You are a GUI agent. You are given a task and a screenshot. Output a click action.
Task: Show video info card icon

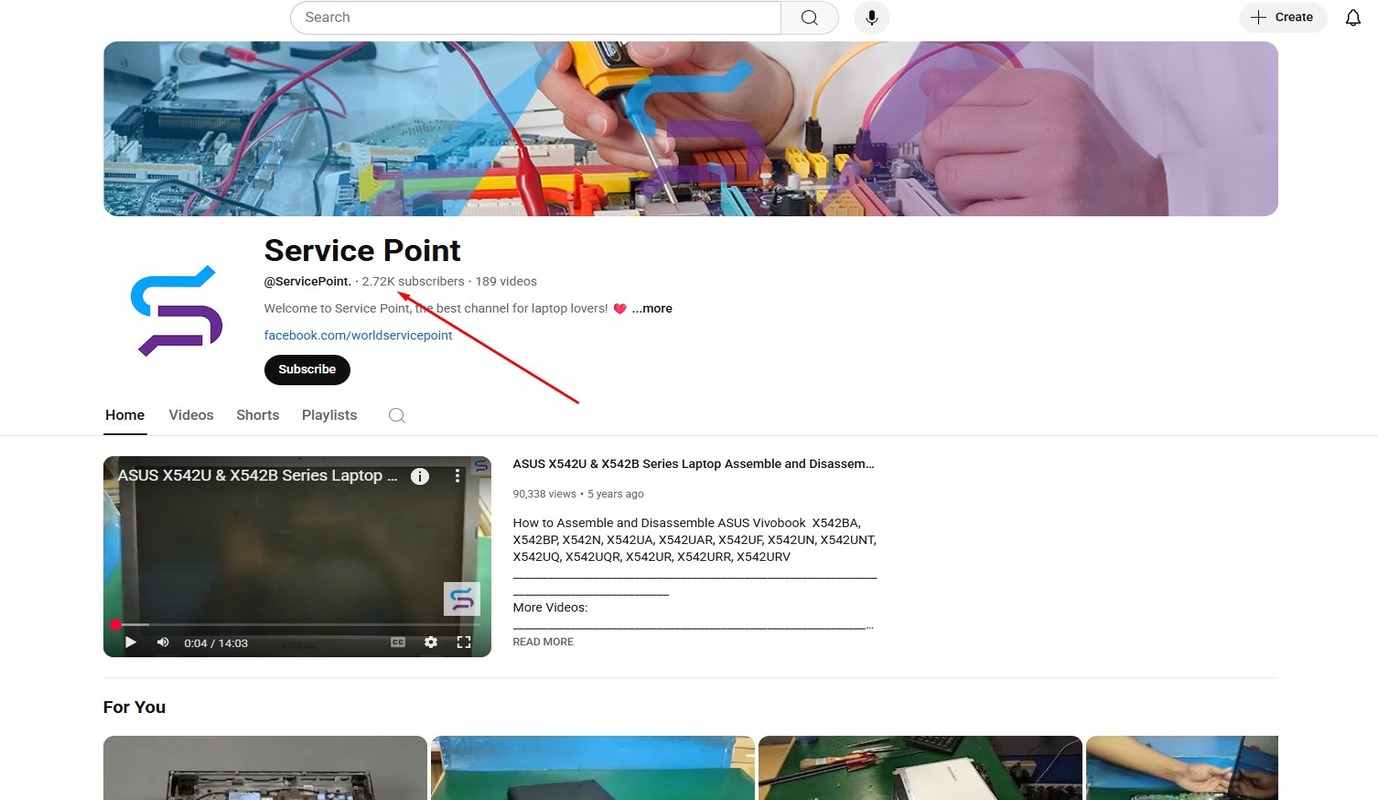coord(420,476)
